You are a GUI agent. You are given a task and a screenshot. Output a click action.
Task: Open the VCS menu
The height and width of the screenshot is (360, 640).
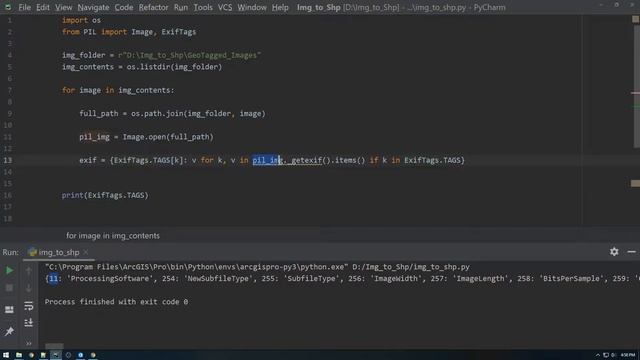coord(225,7)
